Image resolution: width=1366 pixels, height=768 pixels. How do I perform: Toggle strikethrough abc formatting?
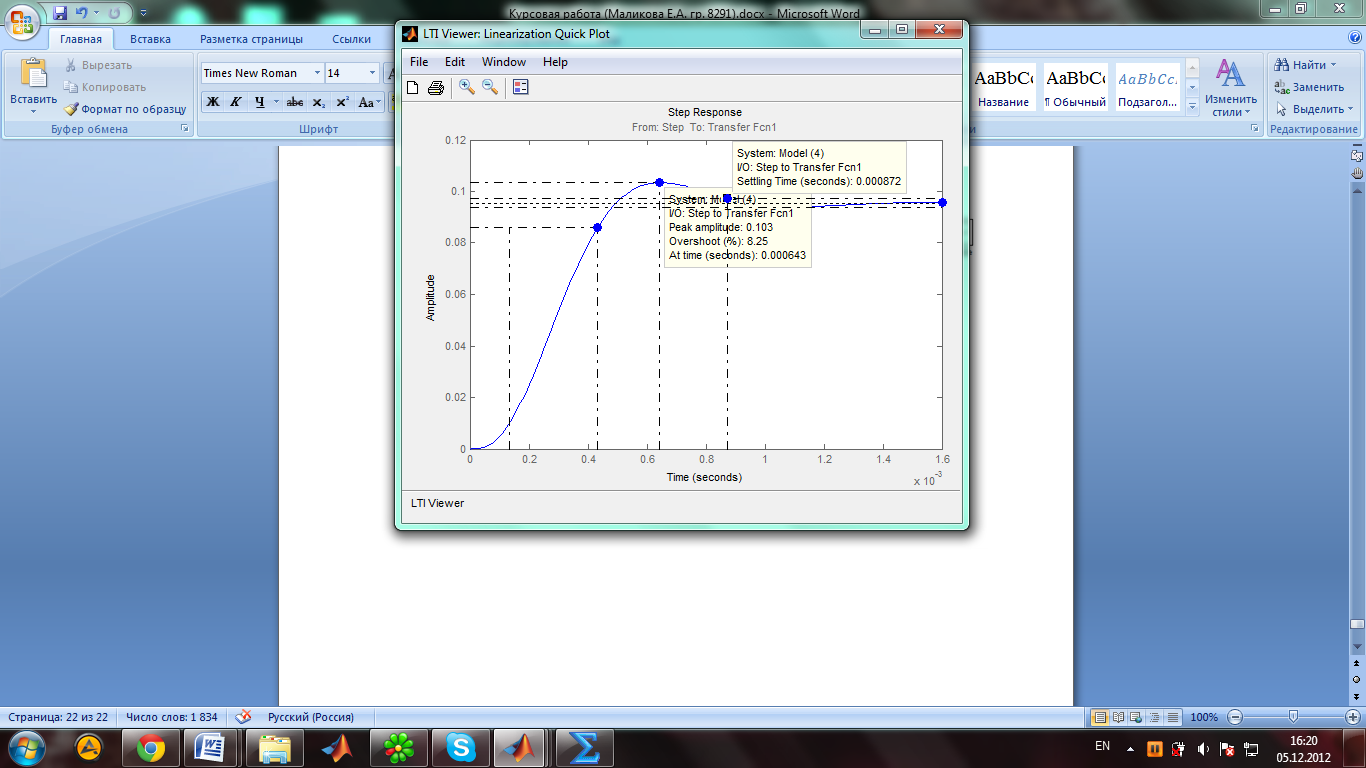(295, 102)
